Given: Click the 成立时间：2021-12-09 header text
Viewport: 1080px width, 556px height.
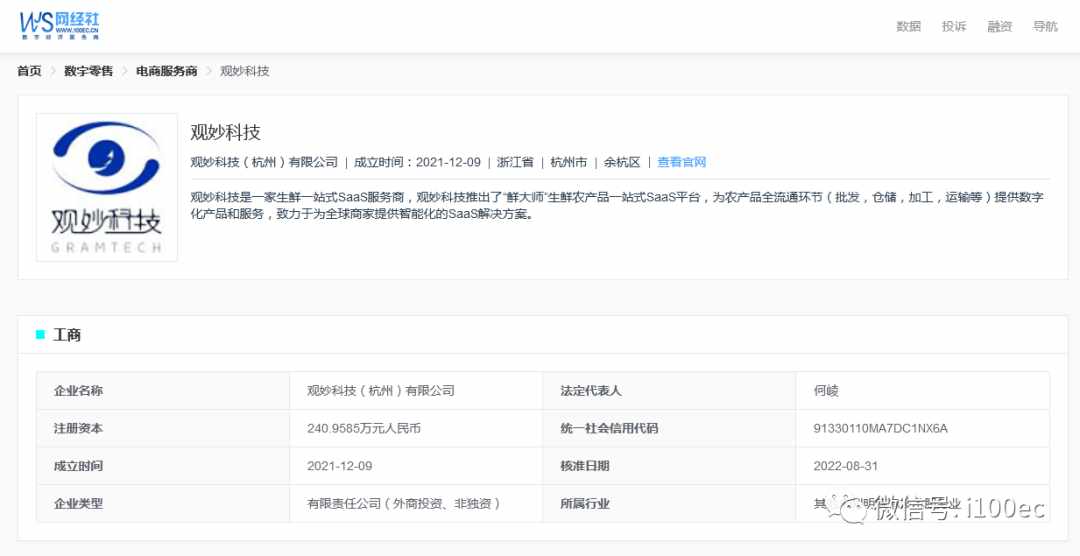Looking at the screenshot, I should [x=417, y=163].
